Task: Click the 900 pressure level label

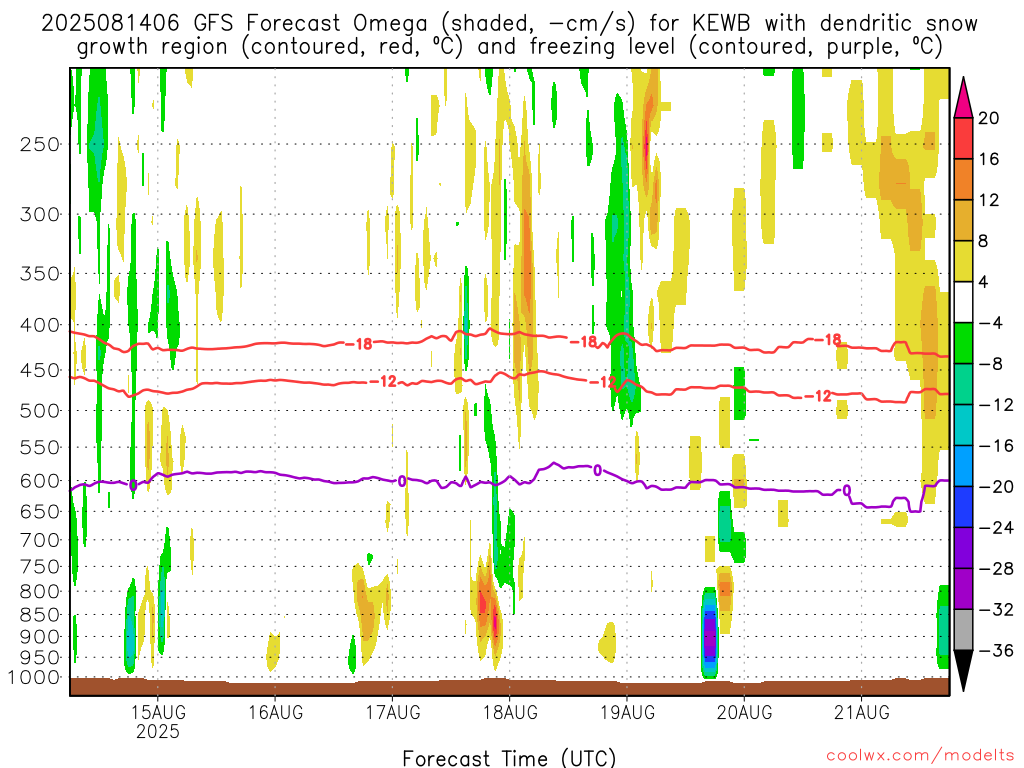Action: [40, 637]
